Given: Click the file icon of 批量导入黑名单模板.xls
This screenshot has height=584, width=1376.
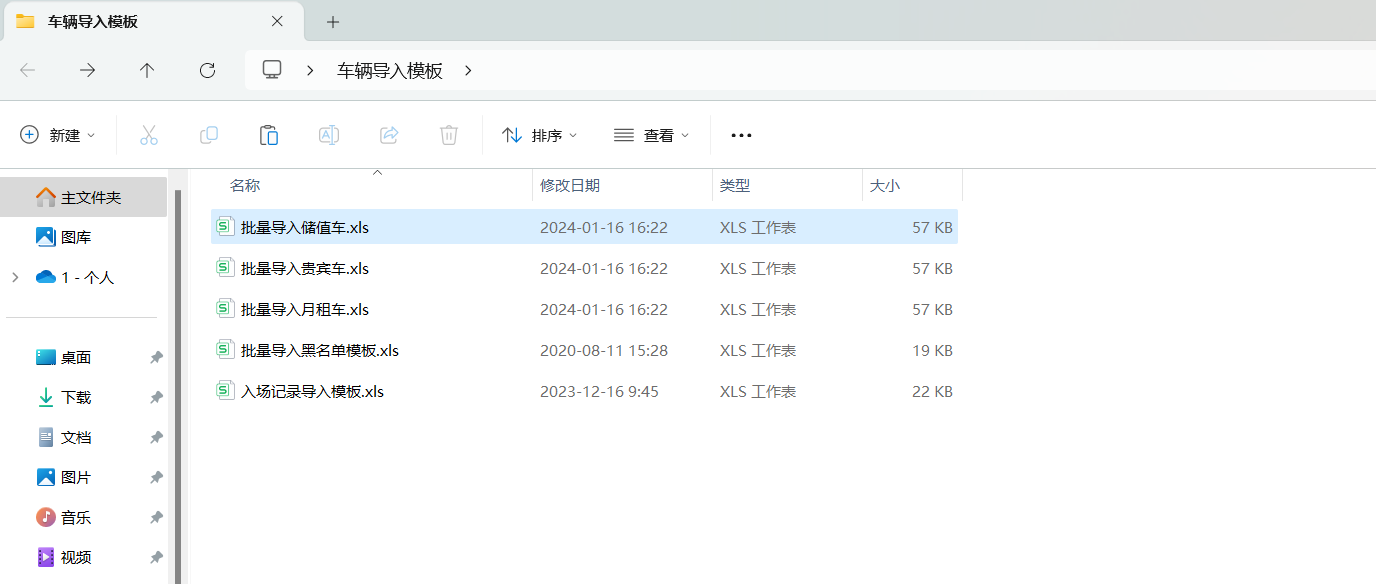Looking at the screenshot, I should [x=225, y=350].
